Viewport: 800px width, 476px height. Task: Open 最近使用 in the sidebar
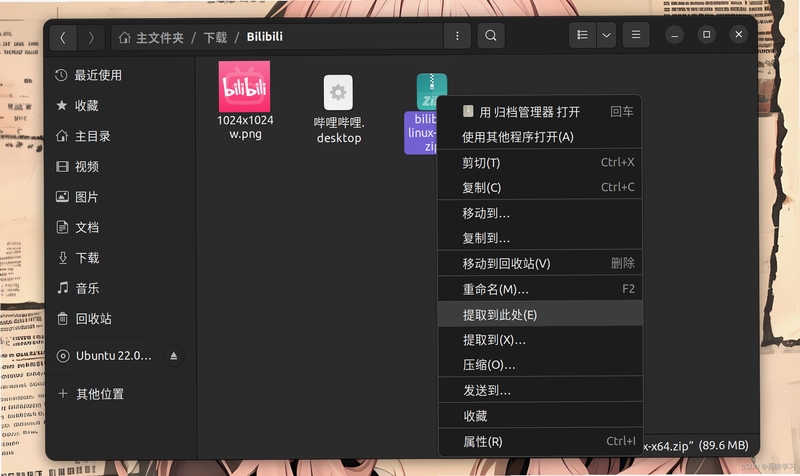pyautogui.click(x=121, y=76)
